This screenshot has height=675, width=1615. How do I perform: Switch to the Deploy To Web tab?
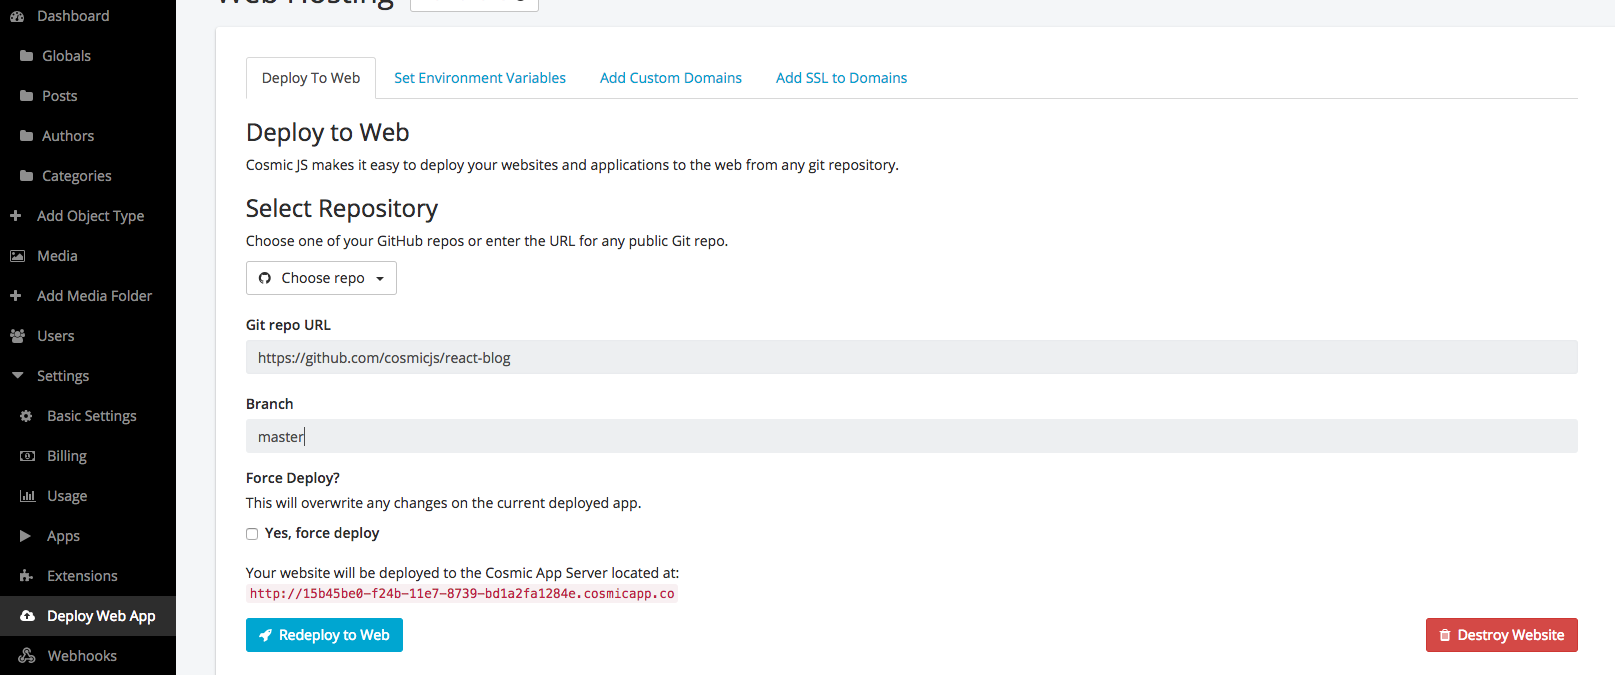(311, 78)
